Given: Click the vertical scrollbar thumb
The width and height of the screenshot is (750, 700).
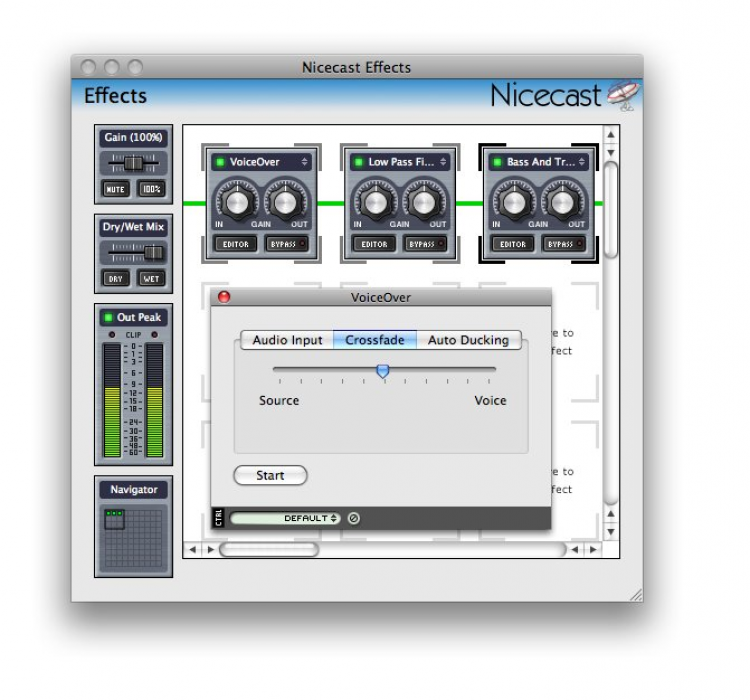Looking at the screenshot, I should [x=611, y=210].
